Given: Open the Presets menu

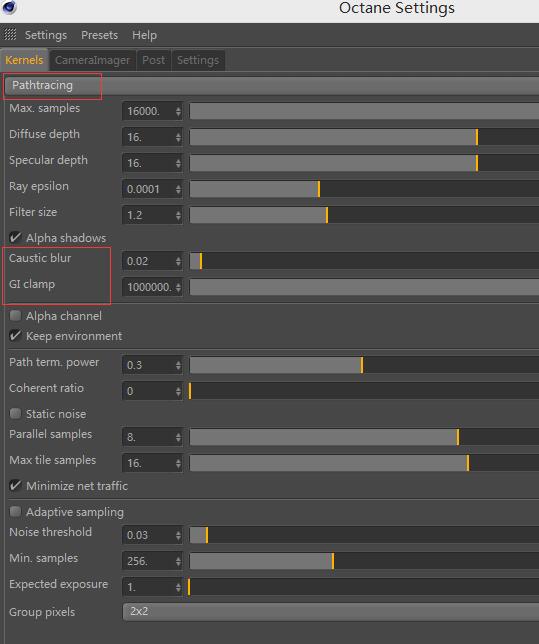Looking at the screenshot, I should pyautogui.click(x=99, y=35).
